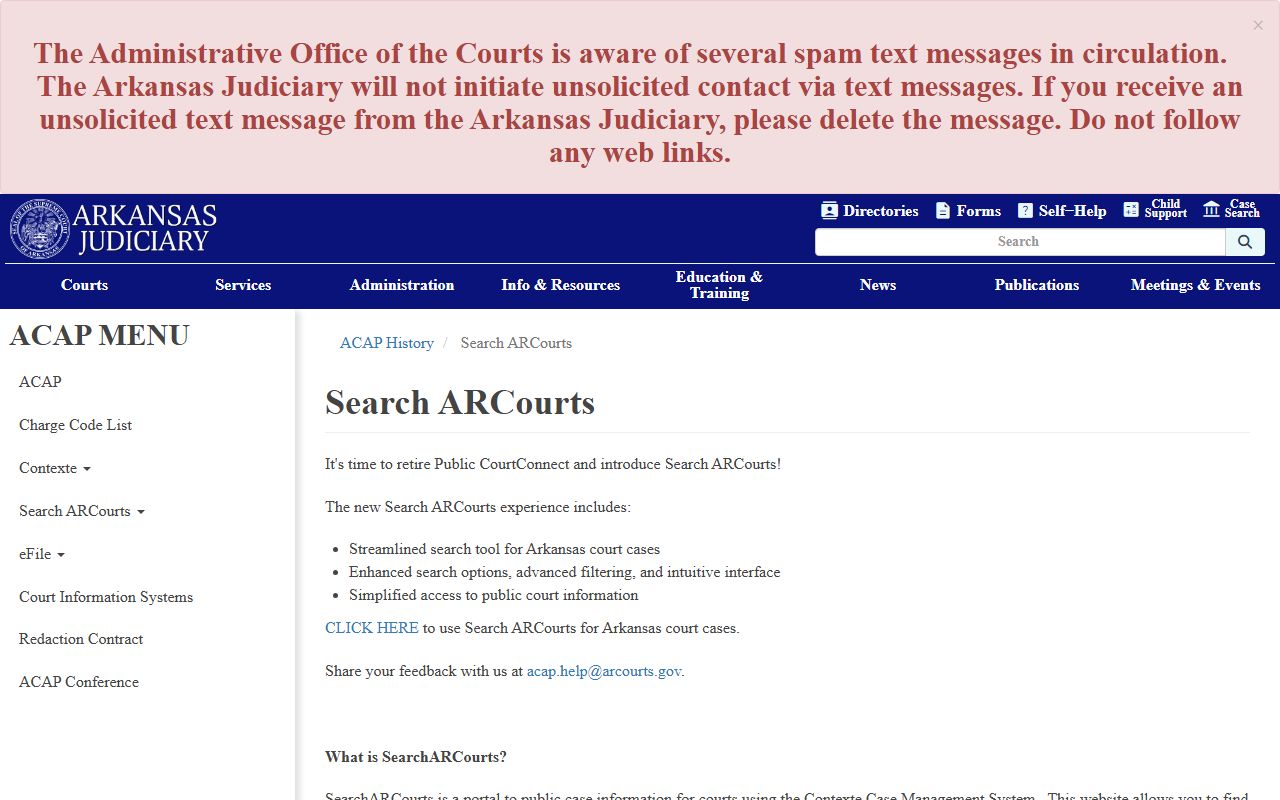Click the ACAP MENU heading
1280x800 pixels.
click(99, 335)
